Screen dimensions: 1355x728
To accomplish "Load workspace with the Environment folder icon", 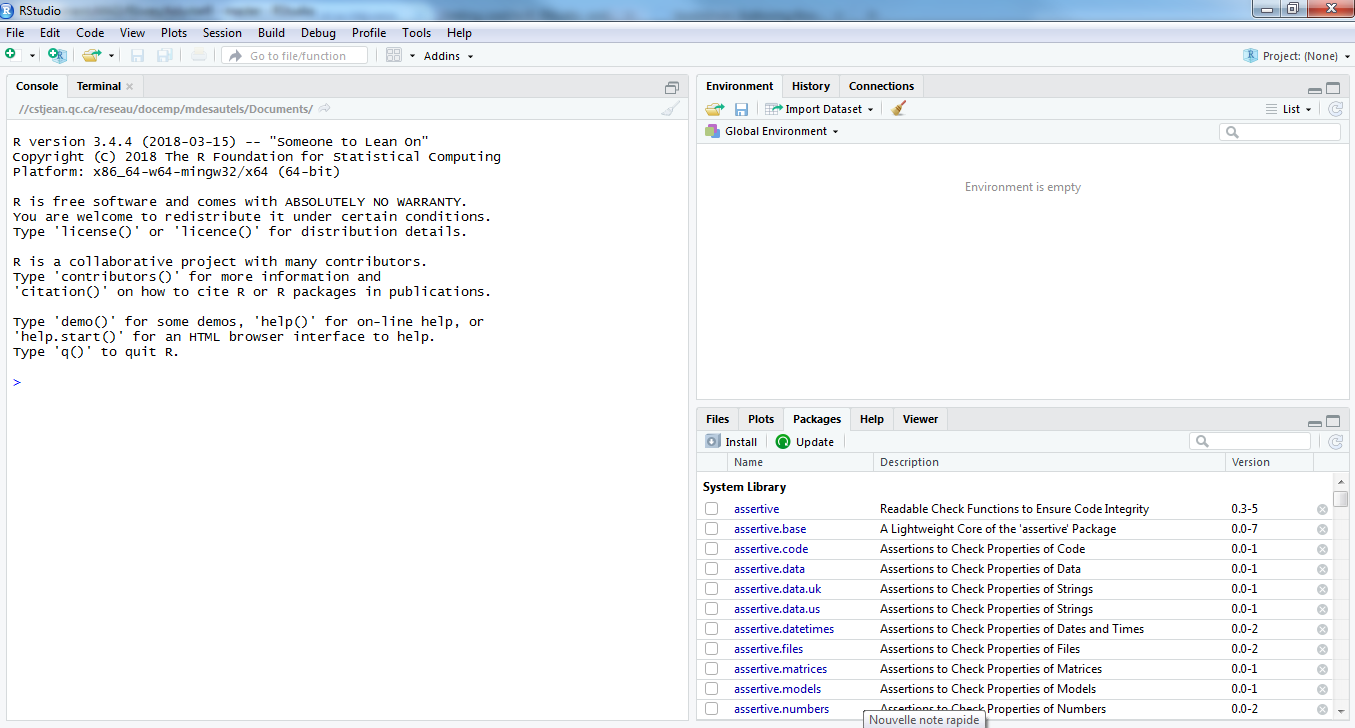I will point(714,108).
